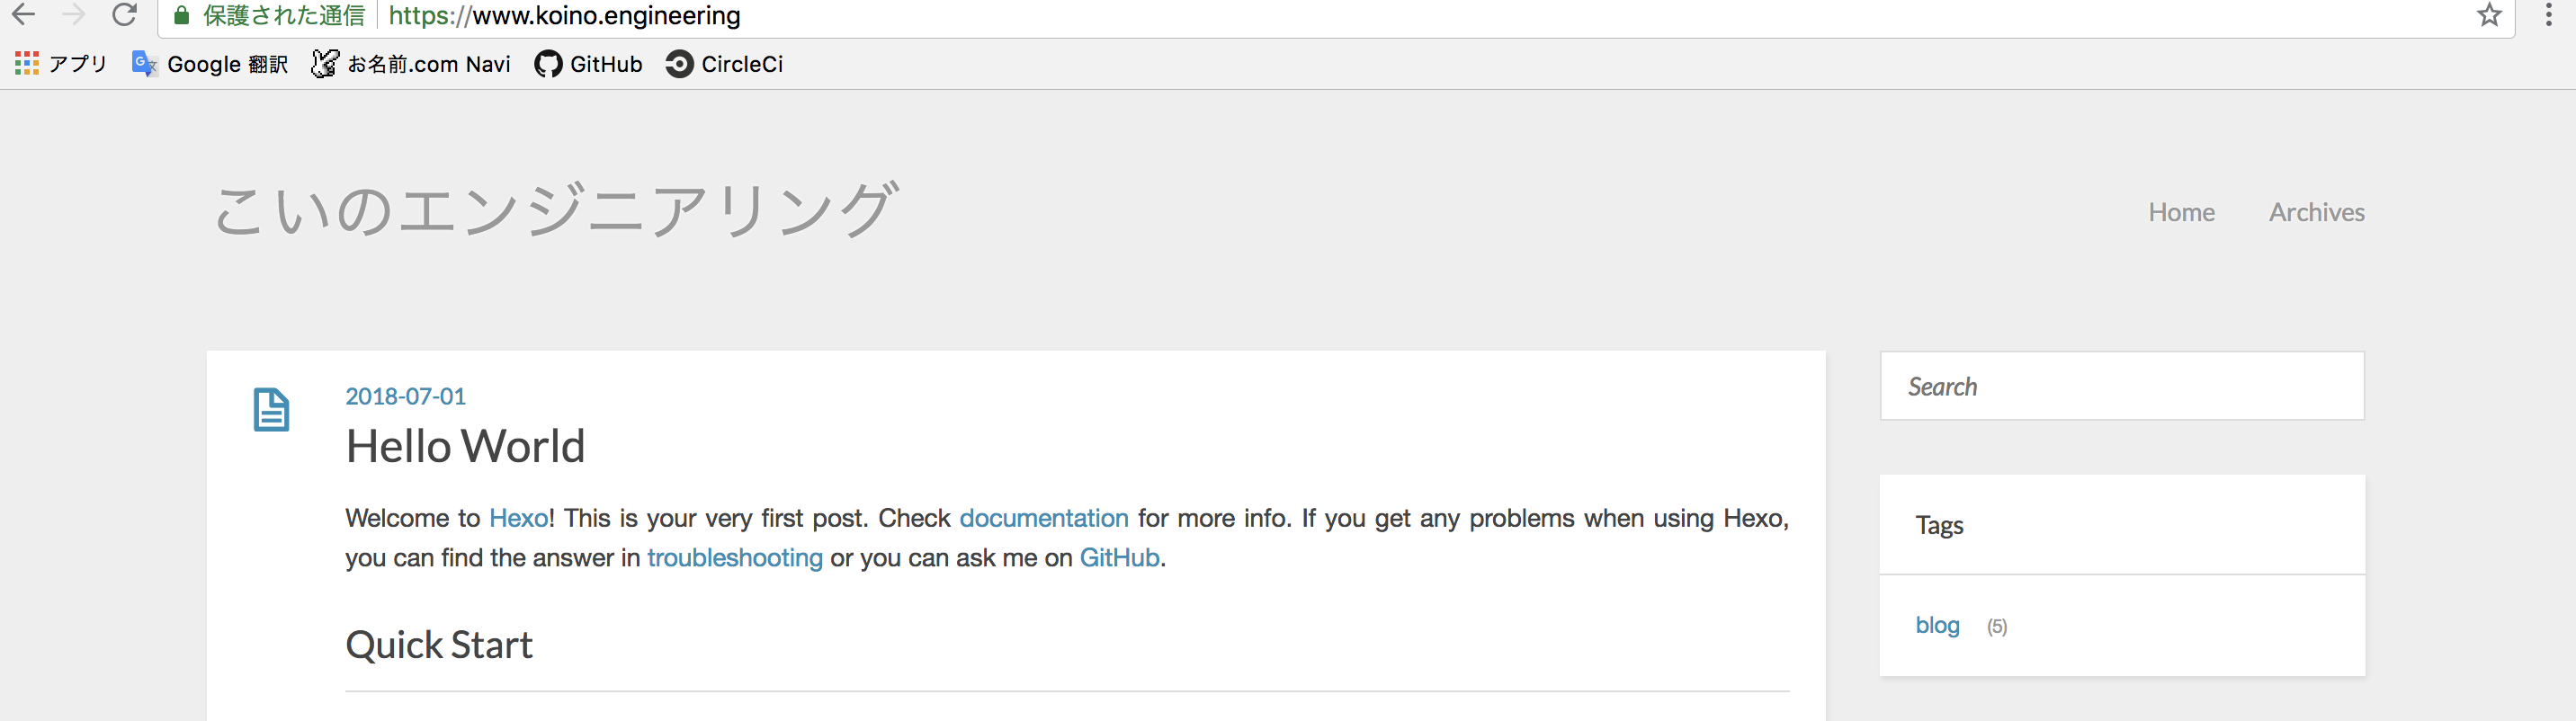Screen dimensions: 2576x721
Task: Click the document icon beside the post
Action: (x=271, y=410)
